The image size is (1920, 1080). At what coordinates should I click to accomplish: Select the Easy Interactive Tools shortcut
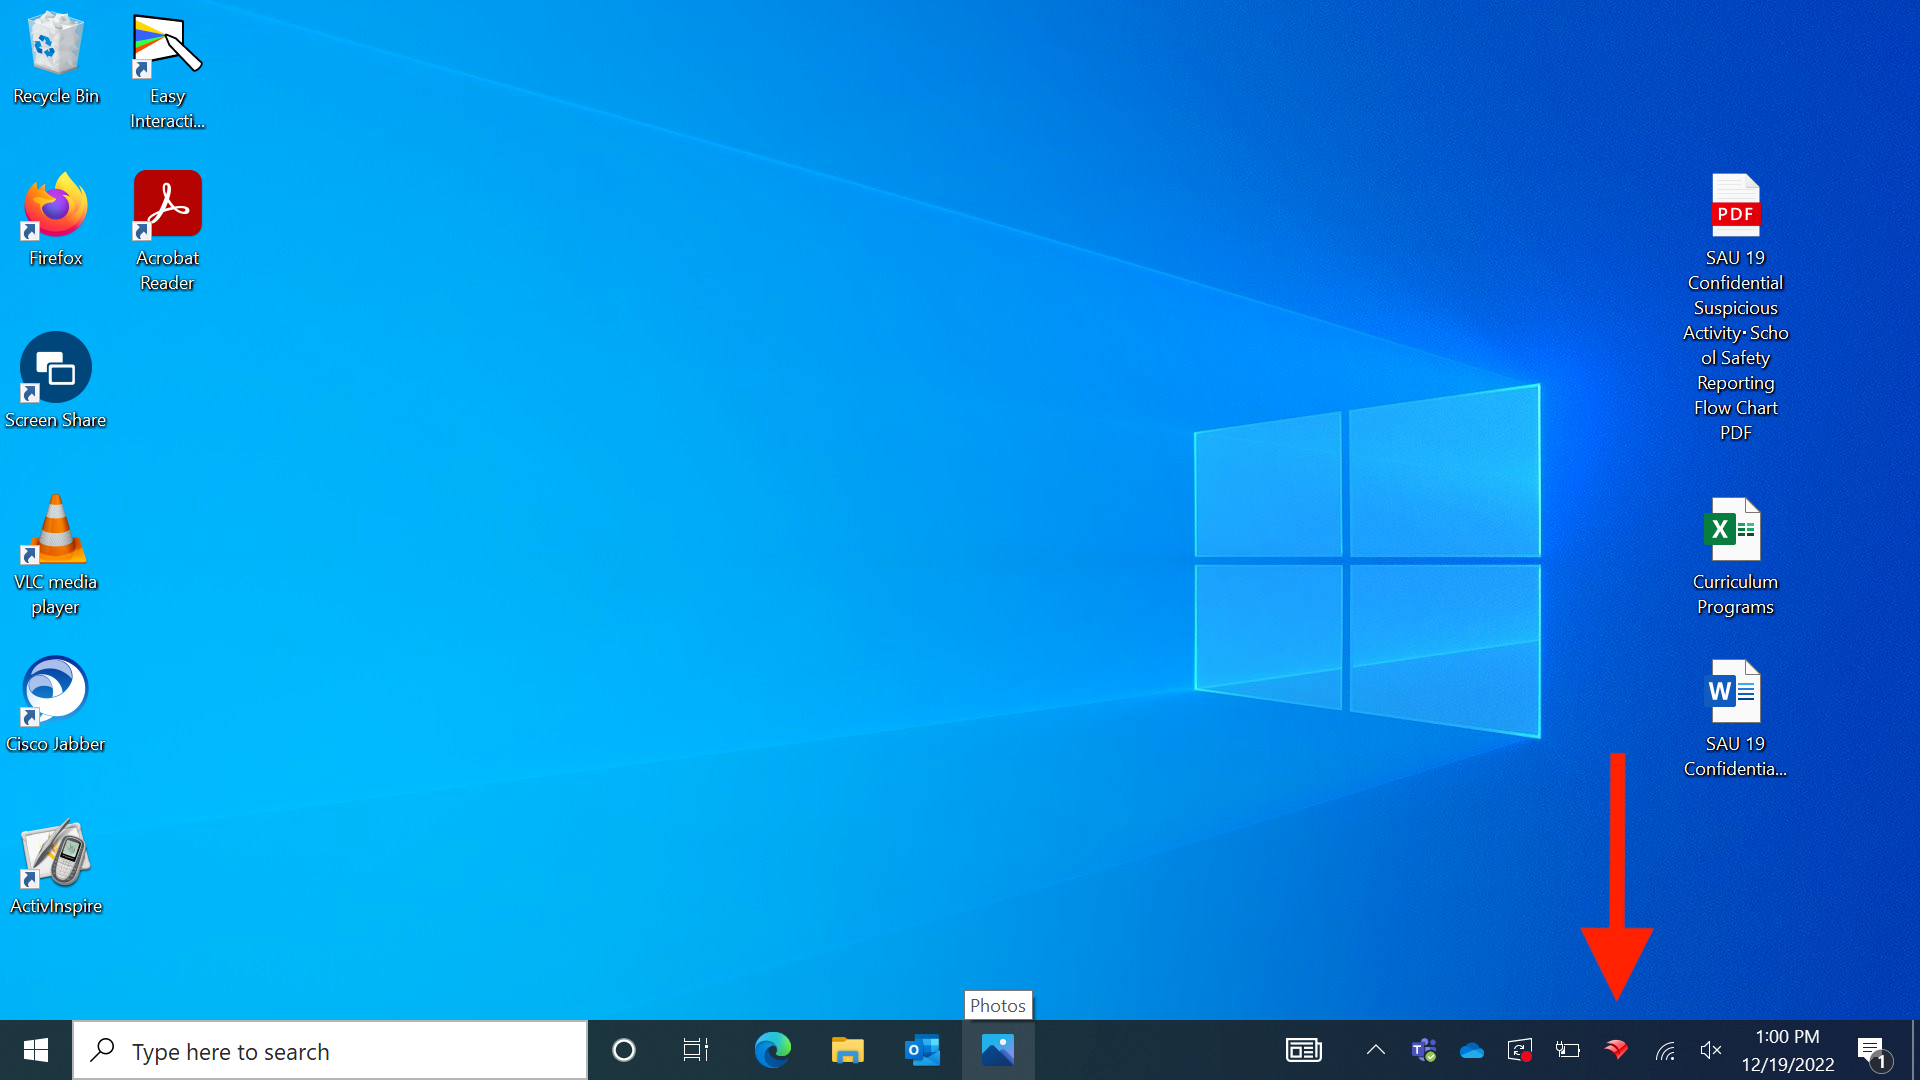coord(167,71)
